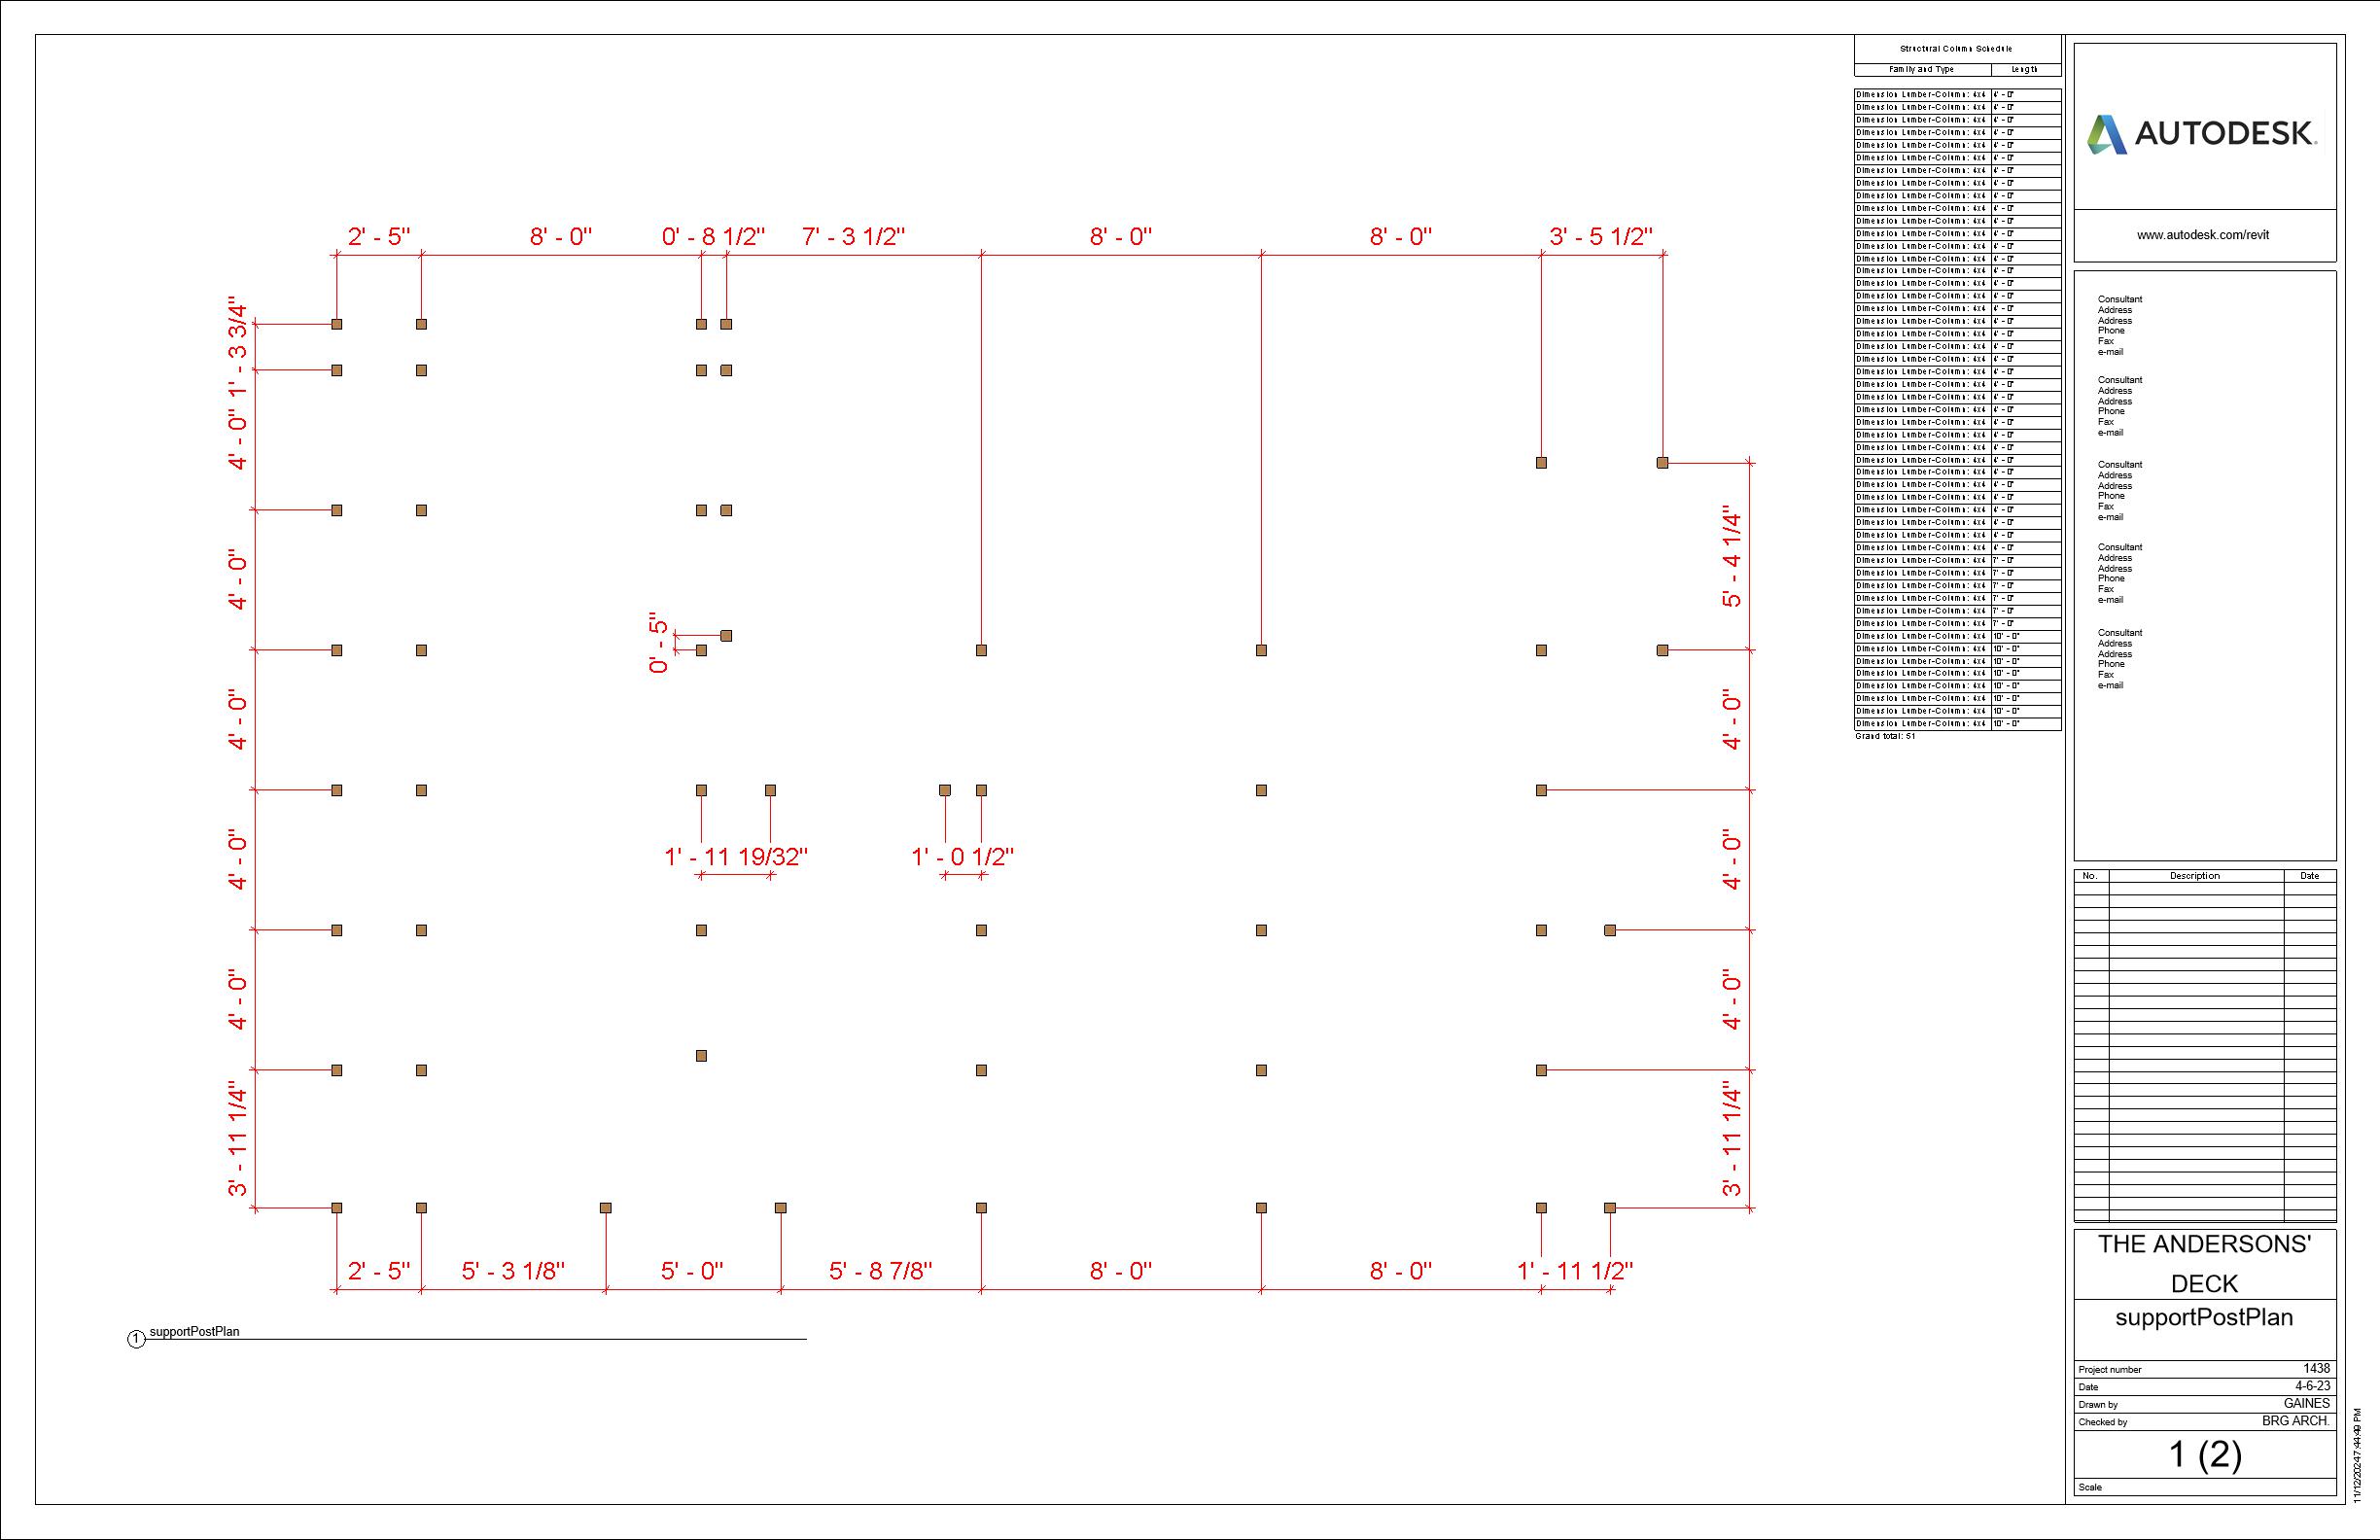
Task: Select the project number value "1438"
Action: [x=2316, y=1368]
